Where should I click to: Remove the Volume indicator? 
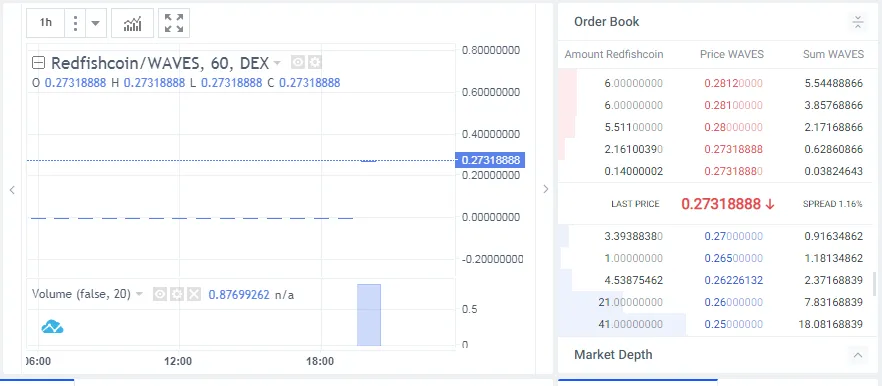pyautogui.click(x=194, y=294)
